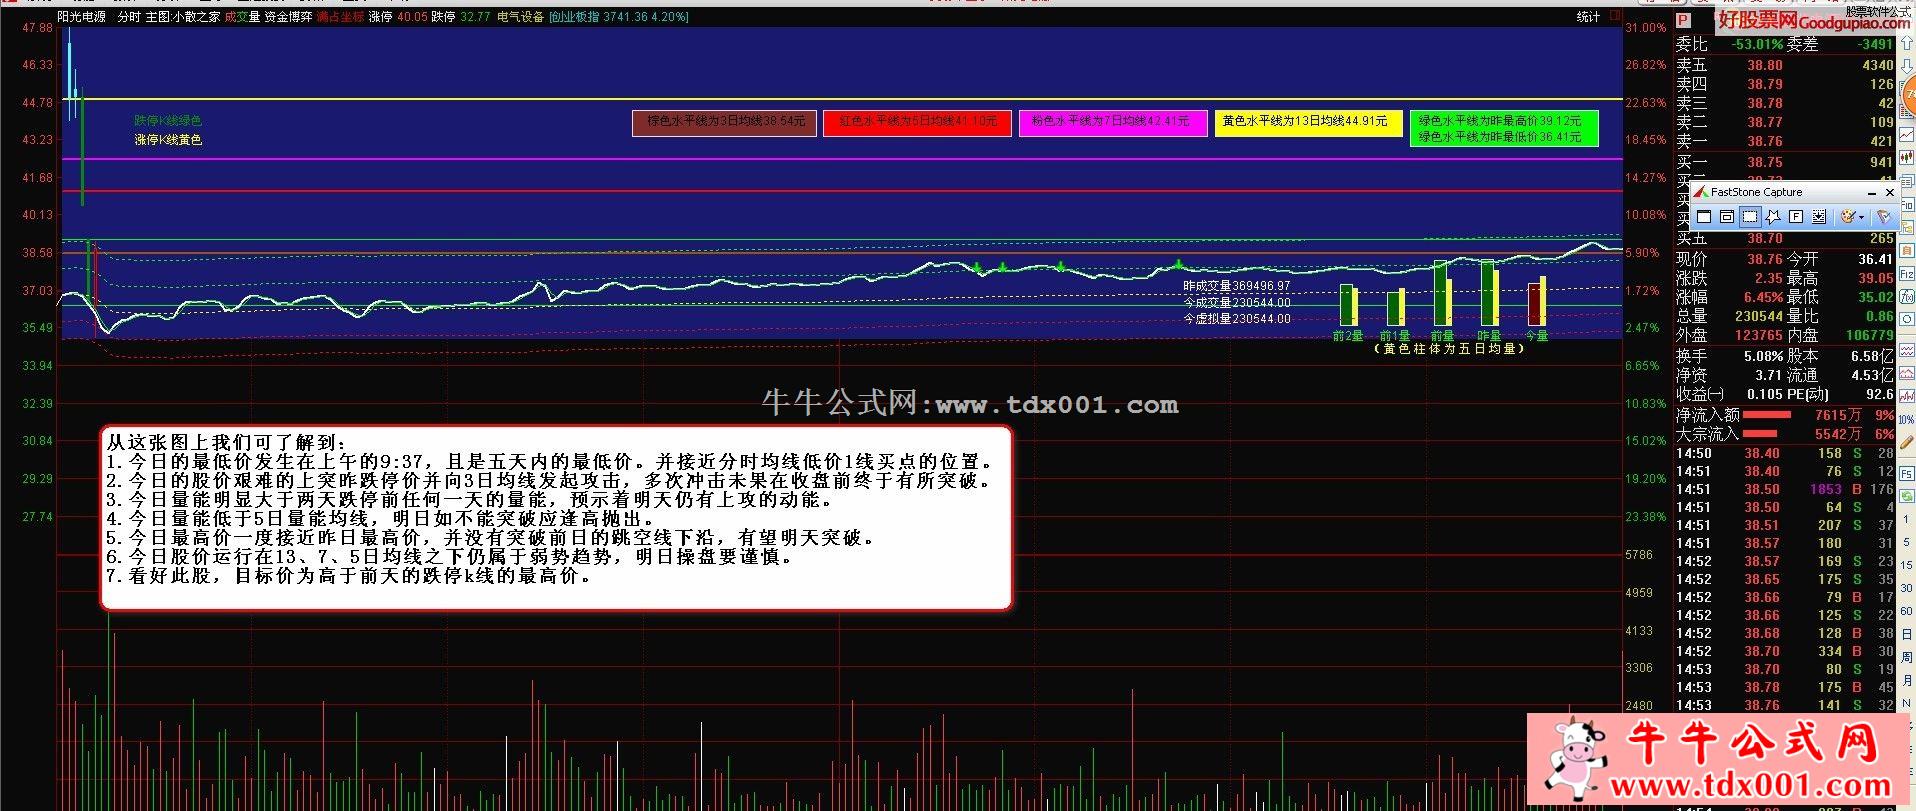Click the 卖一 price 38.76
Screen dimensions: 1916x811
pos(1765,141)
